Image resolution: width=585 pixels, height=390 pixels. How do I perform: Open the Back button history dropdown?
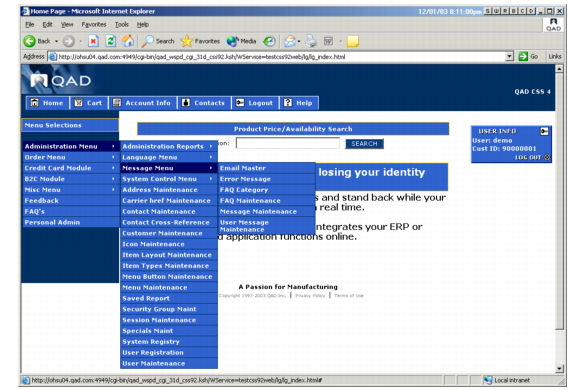[x=56, y=41]
